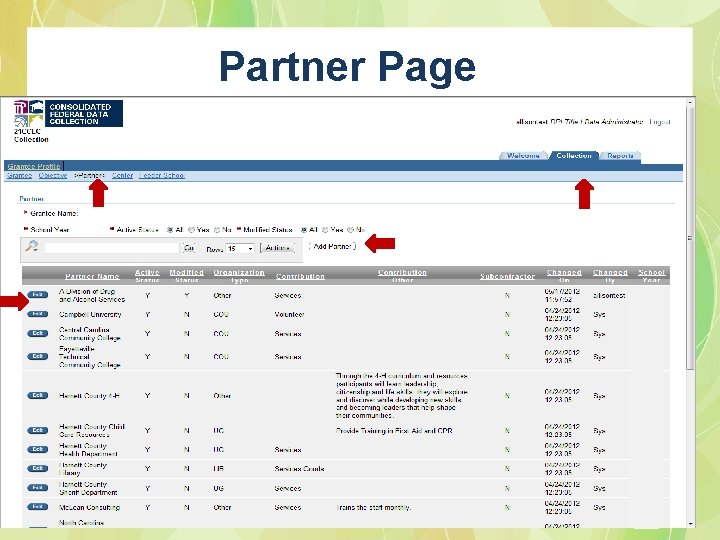Edit the Harnett County Health Department row
This screenshot has height=540, width=720.
click(38, 450)
